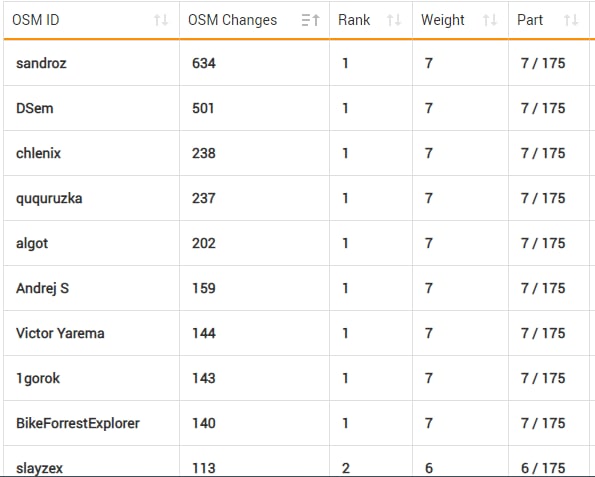Click the BikeForrestExplorer user entry
Viewport: 595px width, 477px height.
pyautogui.click(x=78, y=423)
